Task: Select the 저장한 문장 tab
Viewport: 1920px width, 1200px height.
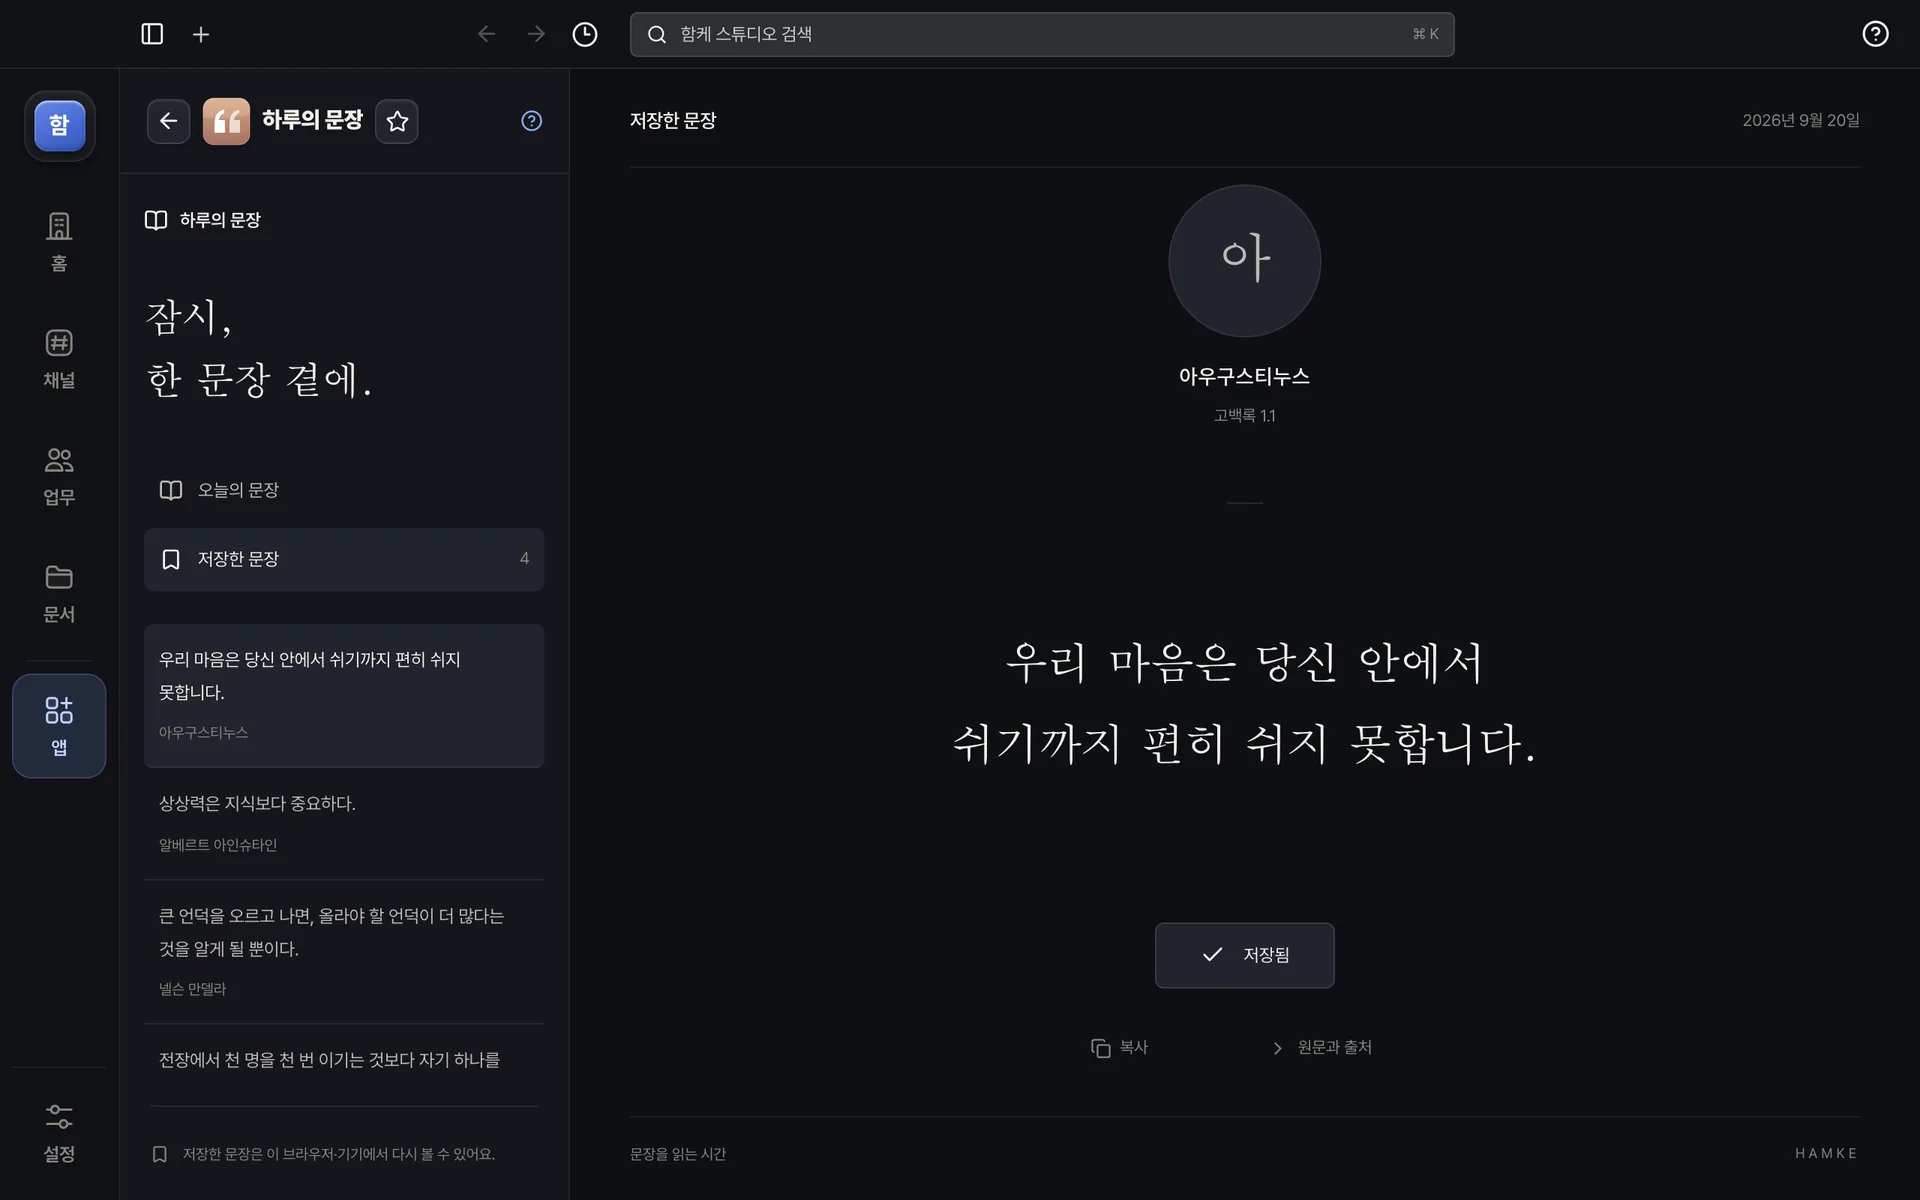Action: (x=344, y=559)
